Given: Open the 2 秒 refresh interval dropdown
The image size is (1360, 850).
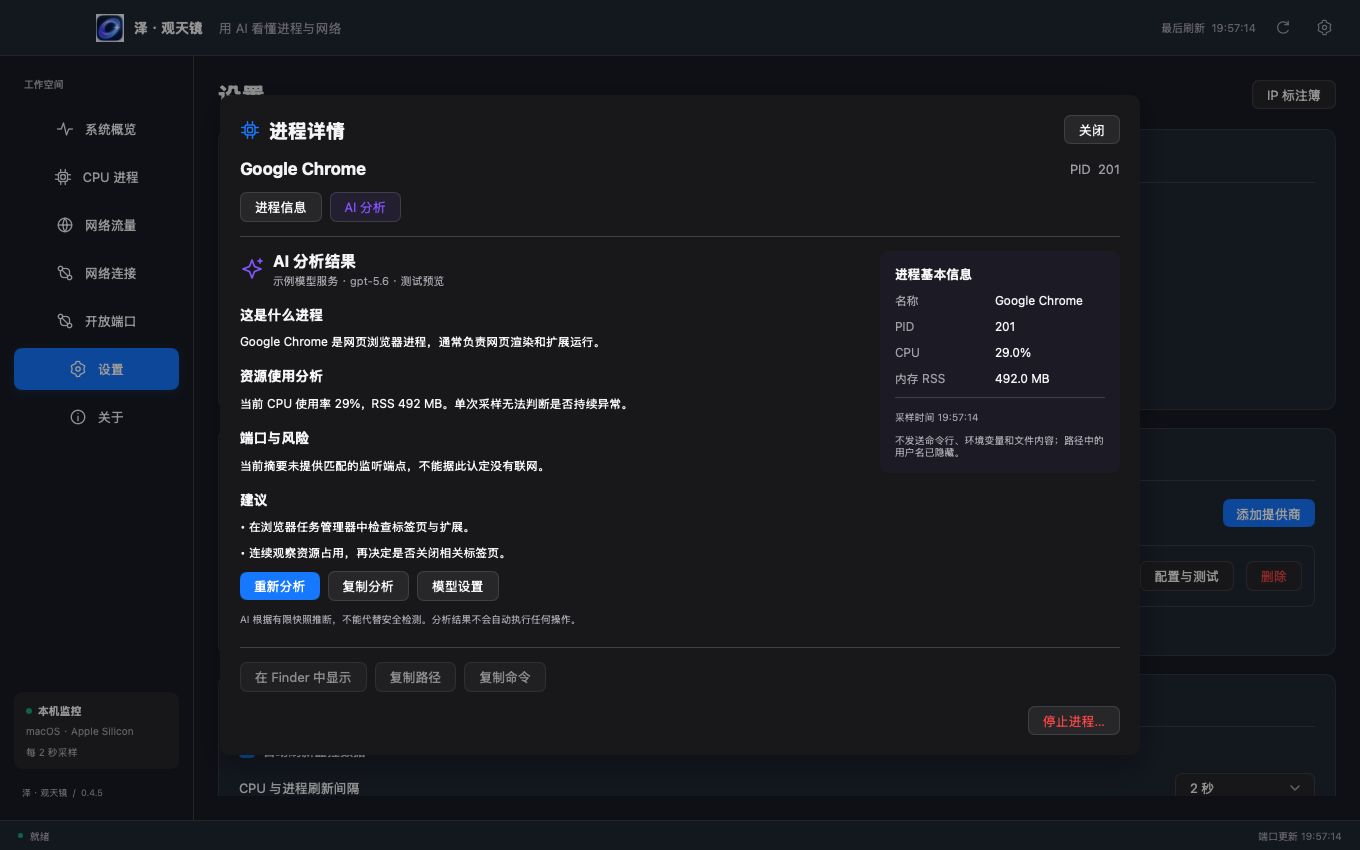Looking at the screenshot, I should tap(1245, 788).
